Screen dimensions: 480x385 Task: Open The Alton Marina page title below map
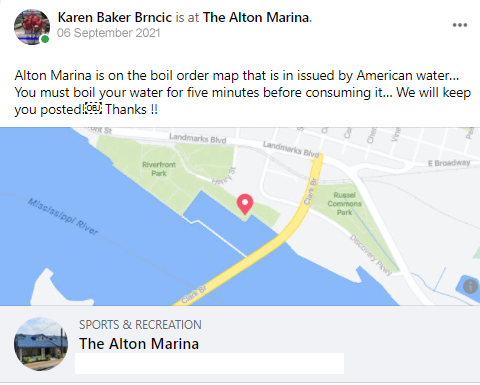[x=139, y=344]
